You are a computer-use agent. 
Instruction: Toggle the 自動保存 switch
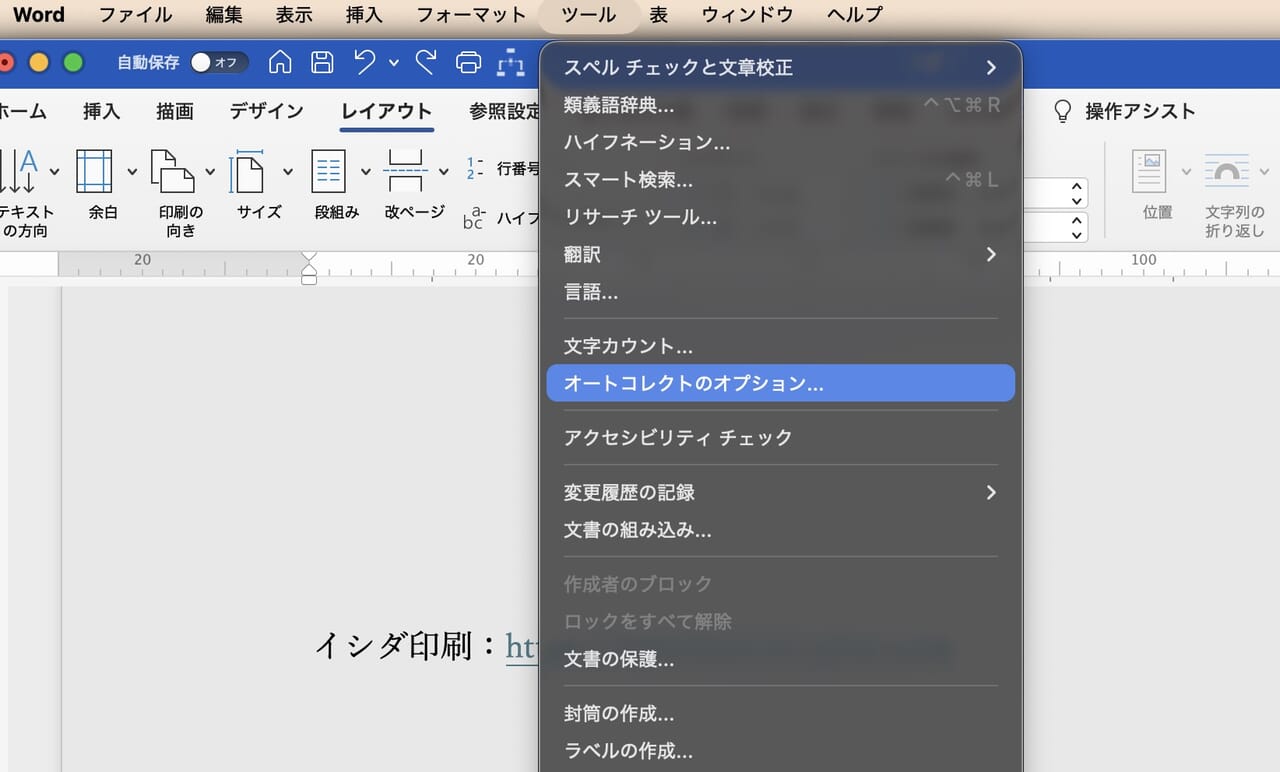(x=219, y=63)
